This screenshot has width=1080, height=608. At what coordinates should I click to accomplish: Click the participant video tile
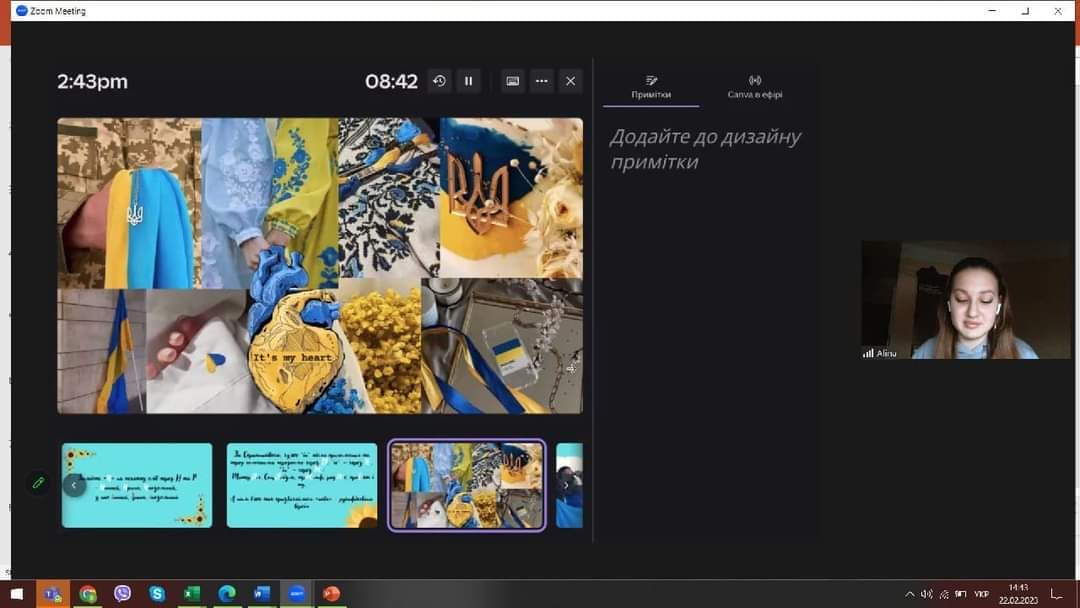(965, 299)
